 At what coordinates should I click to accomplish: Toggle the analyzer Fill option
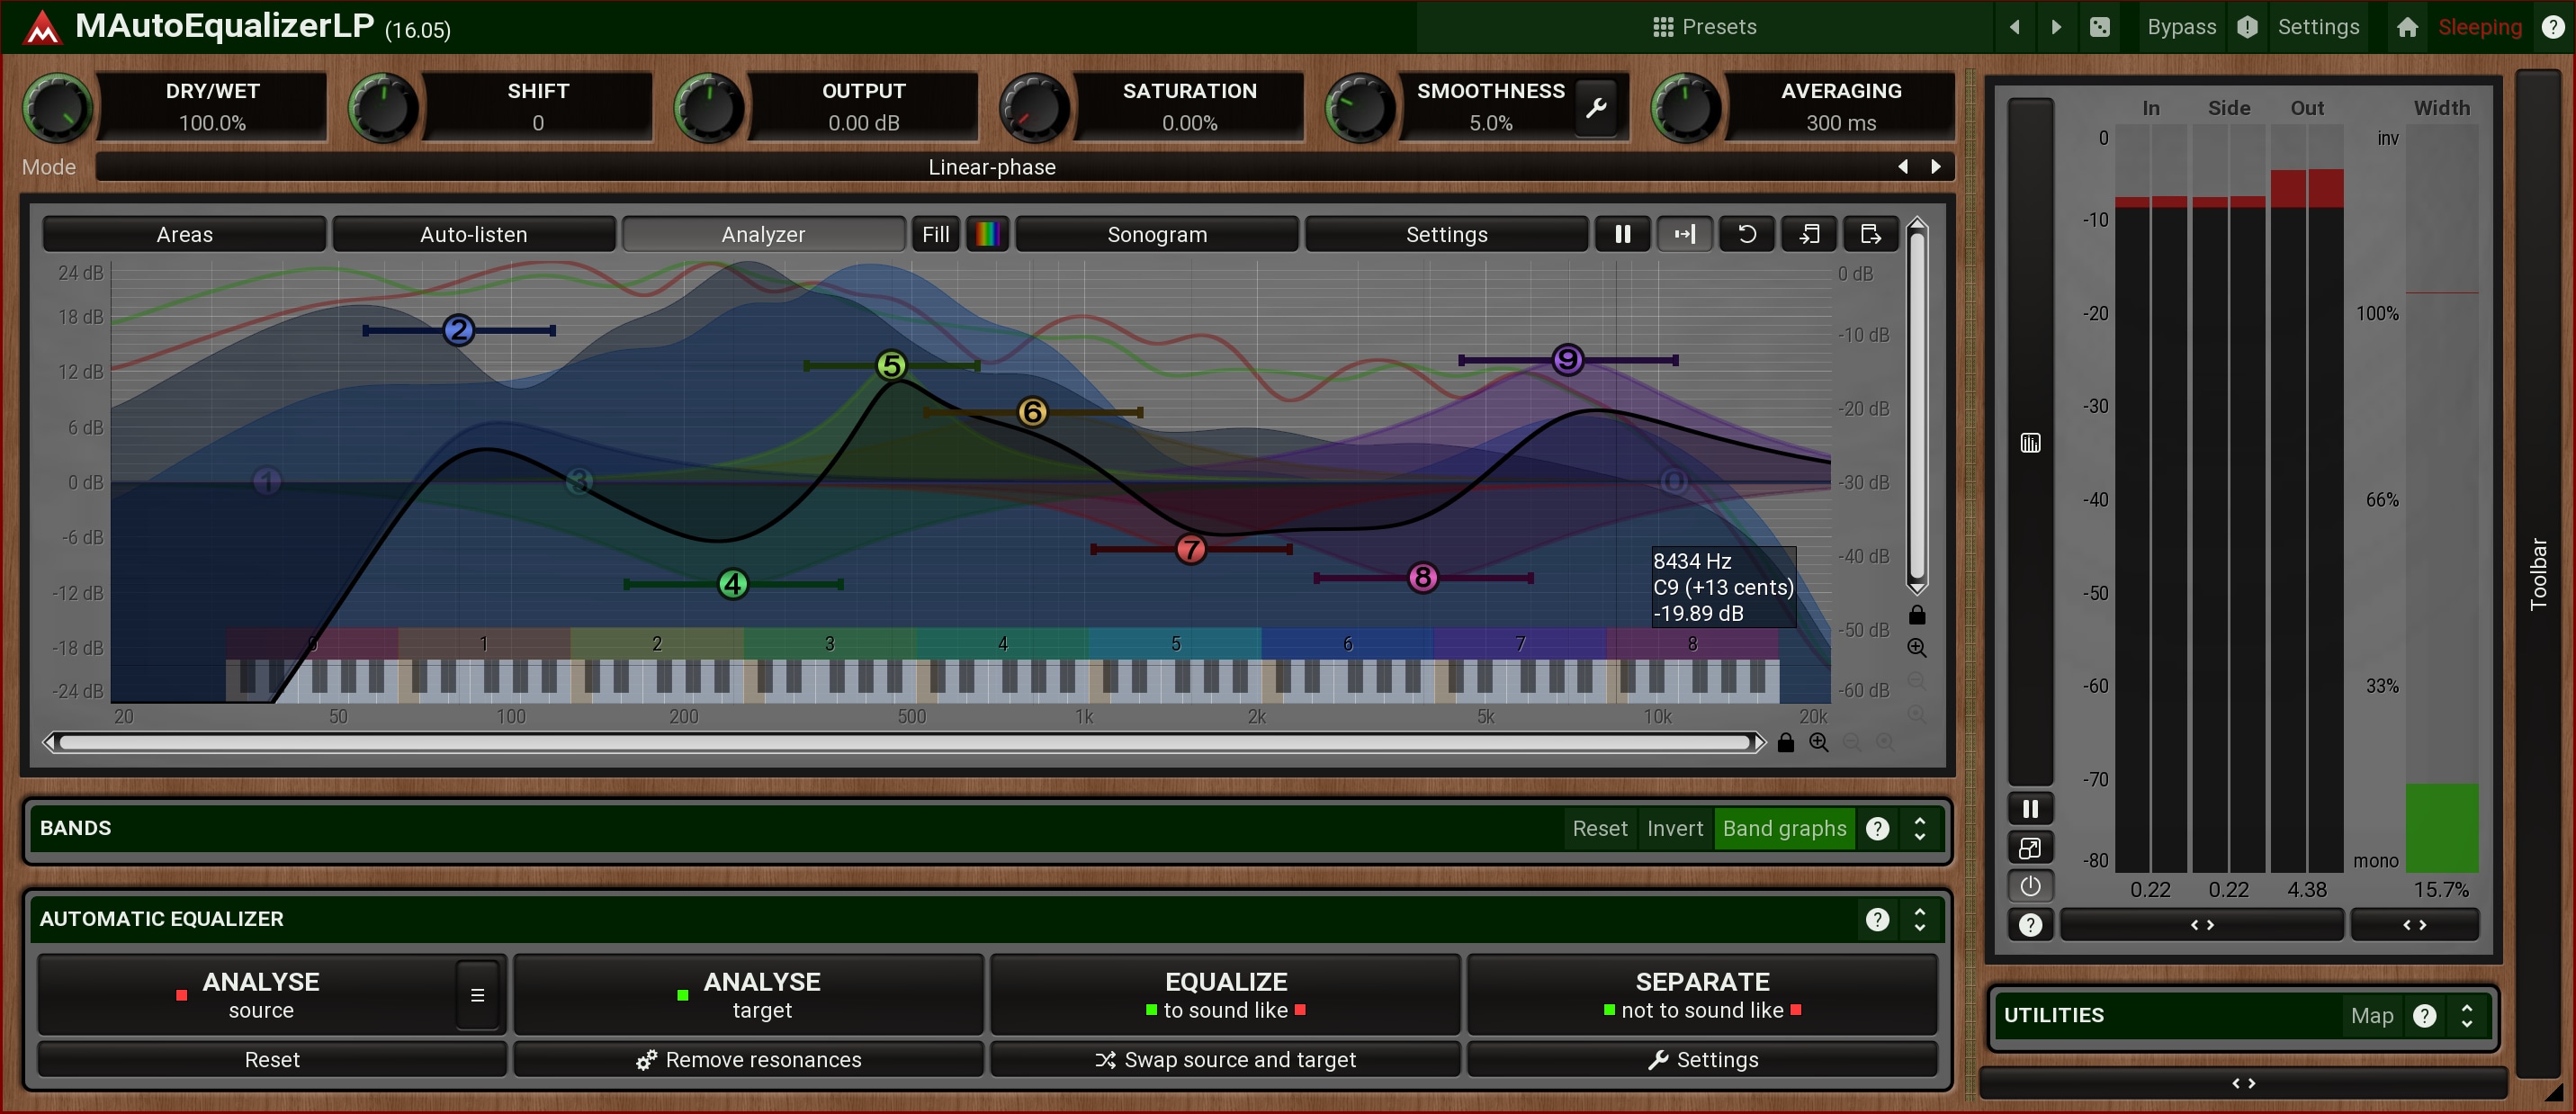[x=936, y=234]
